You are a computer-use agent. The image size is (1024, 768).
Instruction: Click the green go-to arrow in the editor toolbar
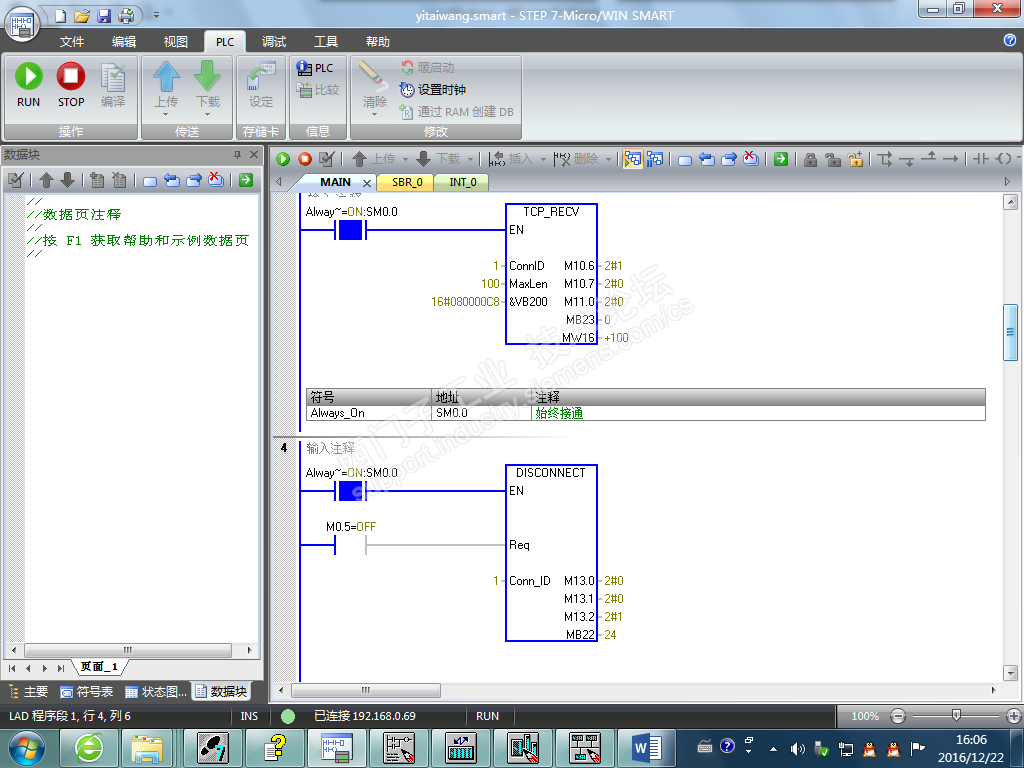click(780, 159)
